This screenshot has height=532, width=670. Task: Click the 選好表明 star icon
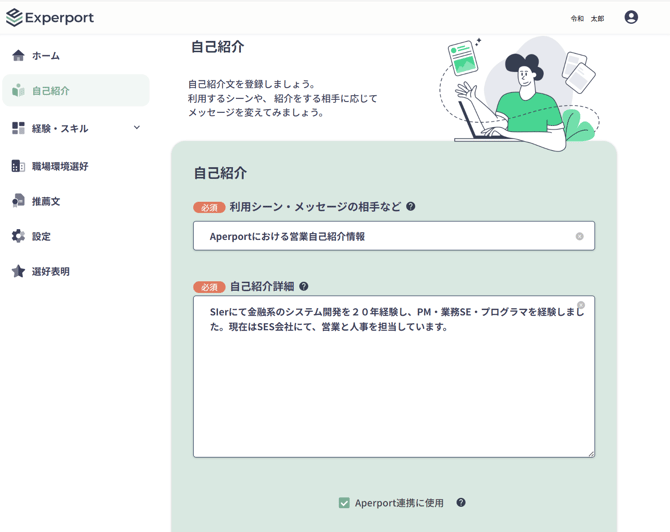coord(18,271)
